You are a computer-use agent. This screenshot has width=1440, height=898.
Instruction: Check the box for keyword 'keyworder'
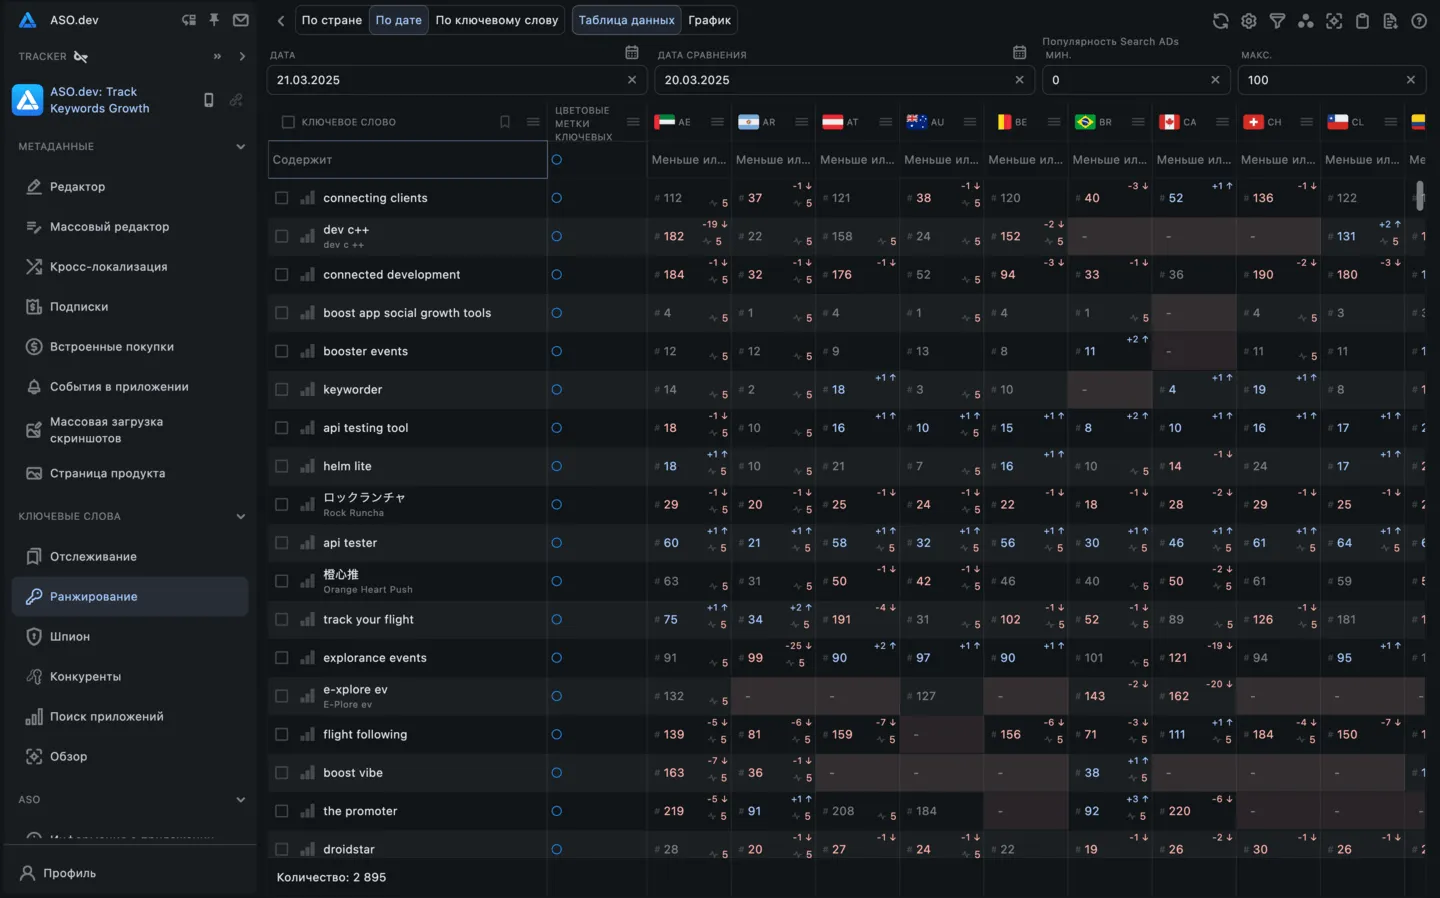pyautogui.click(x=282, y=390)
